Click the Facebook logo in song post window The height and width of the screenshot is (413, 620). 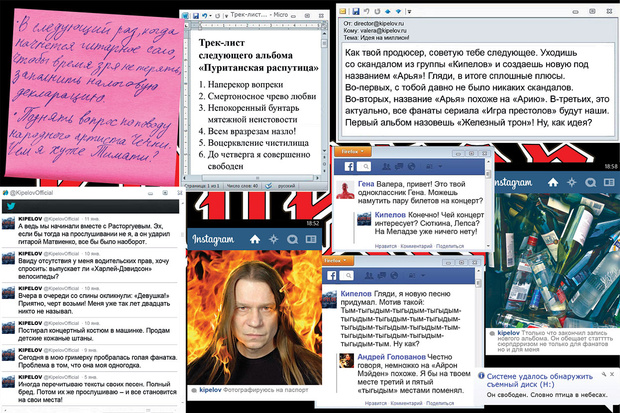coord(332,275)
